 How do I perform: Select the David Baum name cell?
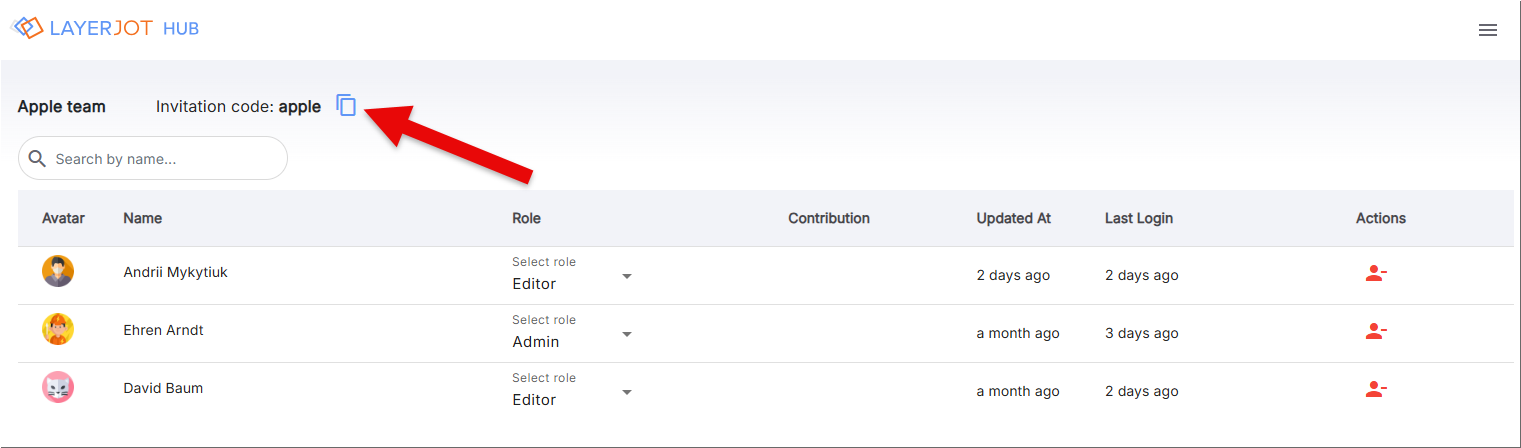pyautogui.click(x=163, y=388)
